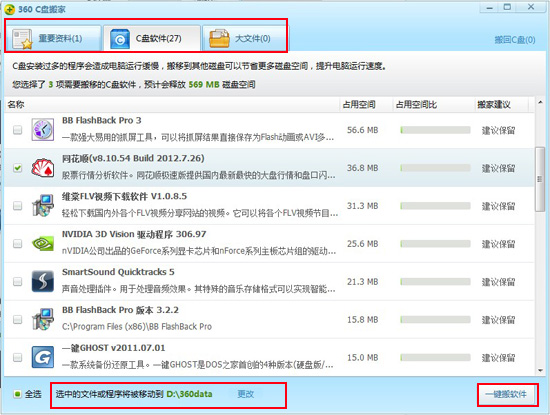Click the scrollbar down arrow

tap(540, 370)
